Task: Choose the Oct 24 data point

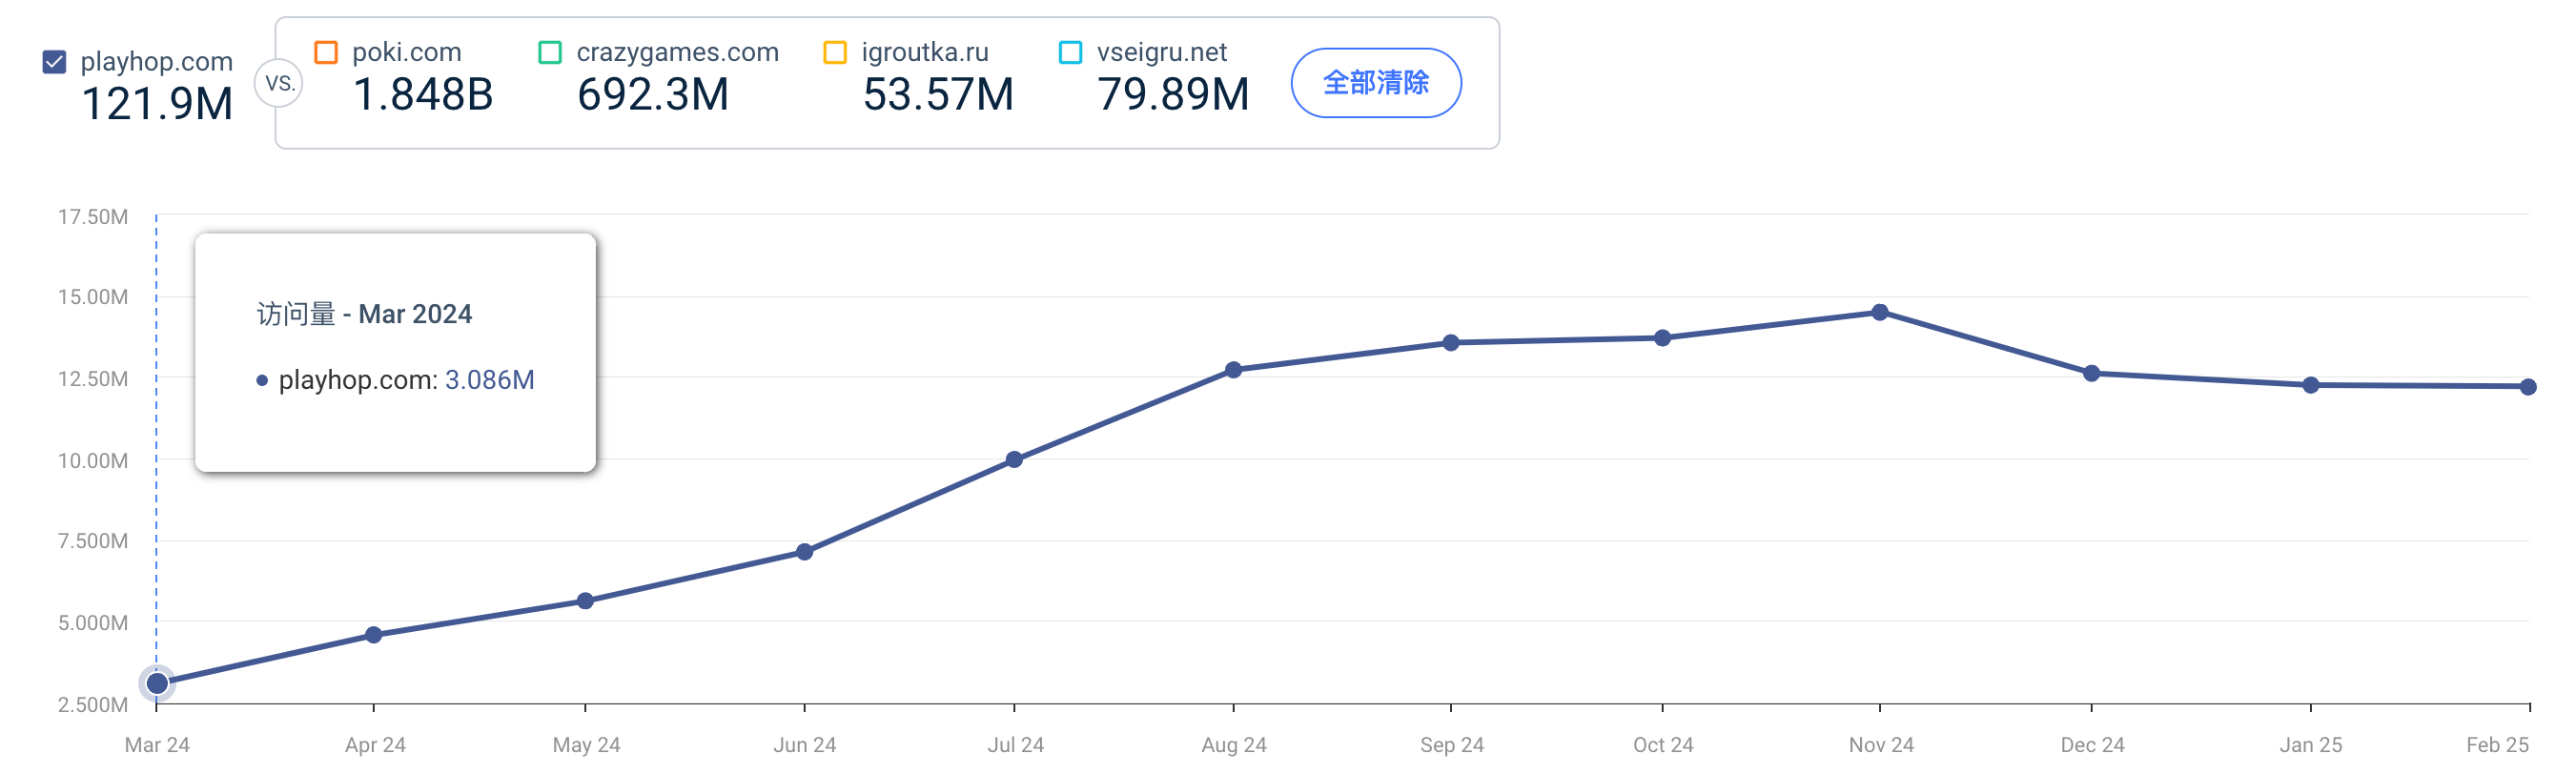Action: click(x=1662, y=338)
